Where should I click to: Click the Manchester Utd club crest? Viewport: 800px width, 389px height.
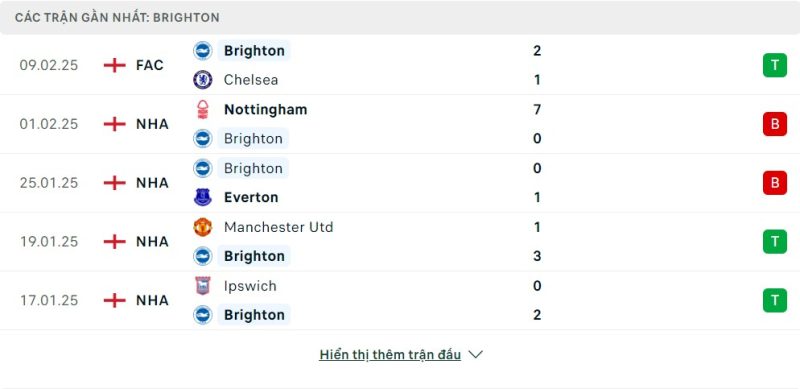[203, 227]
